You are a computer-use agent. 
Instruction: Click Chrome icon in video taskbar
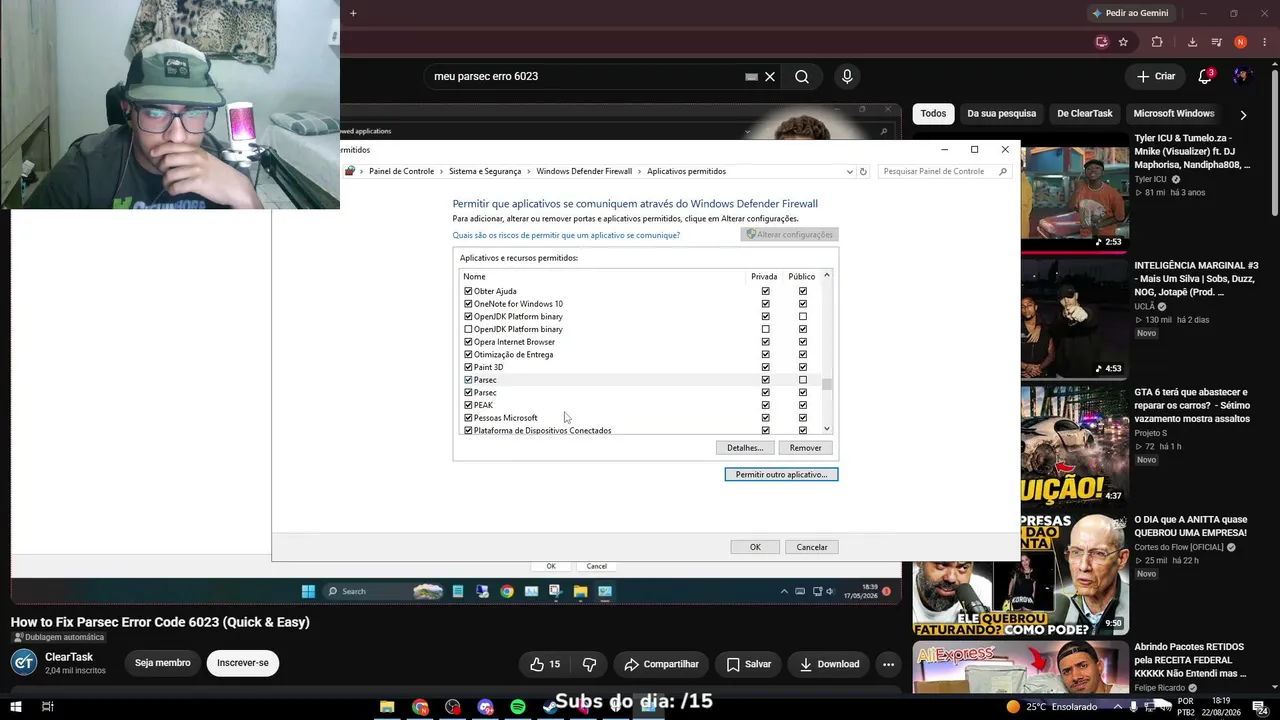click(507, 591)
